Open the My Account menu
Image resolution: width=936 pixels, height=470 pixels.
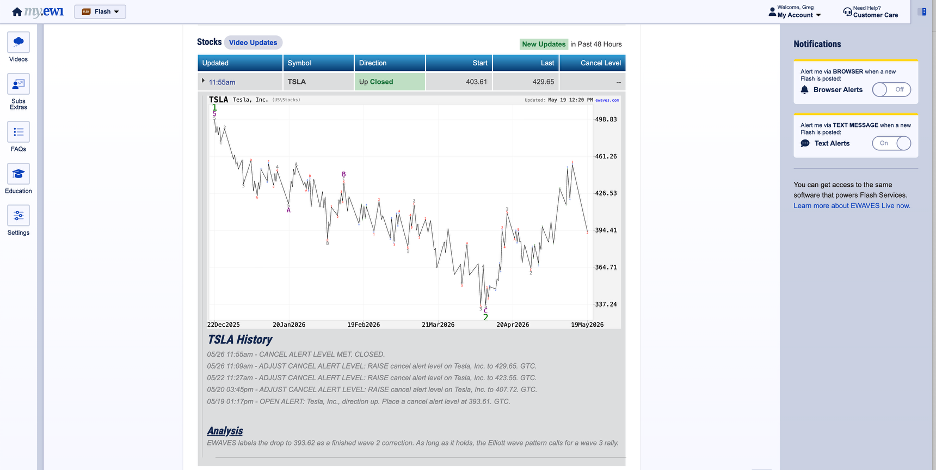click(x=795, y=11)
